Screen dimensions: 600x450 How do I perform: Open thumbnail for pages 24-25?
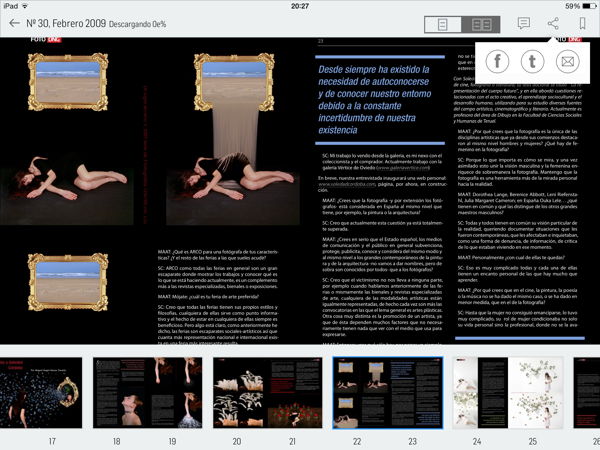pos(508,393)
